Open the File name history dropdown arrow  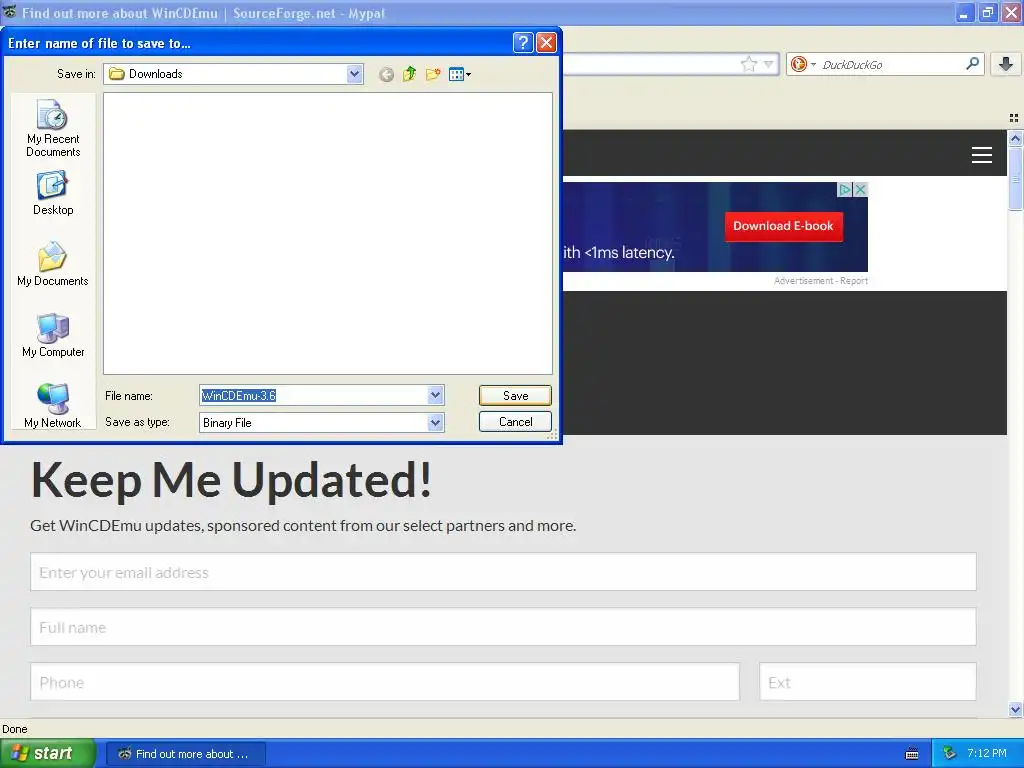tap(436, 395)
